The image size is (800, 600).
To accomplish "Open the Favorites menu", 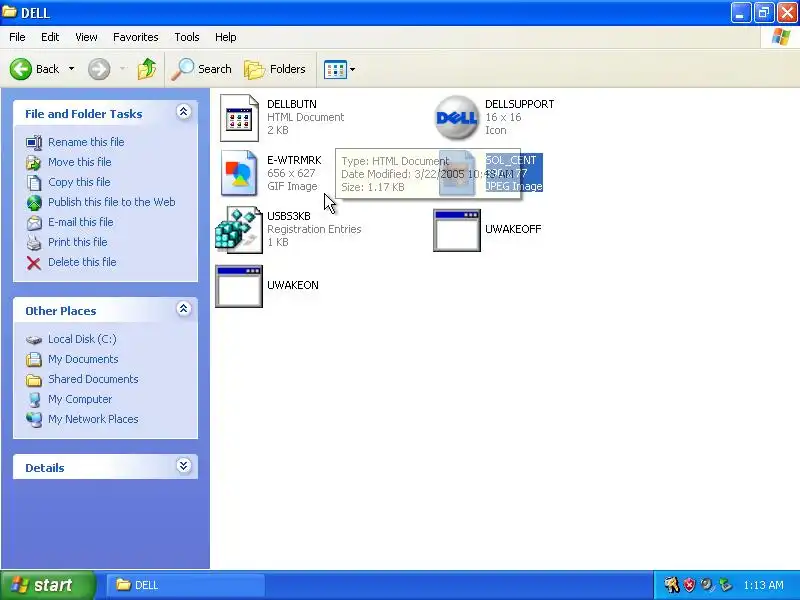I will point(136,37).
